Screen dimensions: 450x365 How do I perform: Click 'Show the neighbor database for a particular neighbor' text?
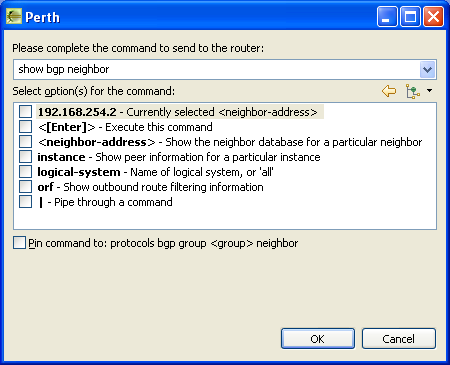click(294, 142)
